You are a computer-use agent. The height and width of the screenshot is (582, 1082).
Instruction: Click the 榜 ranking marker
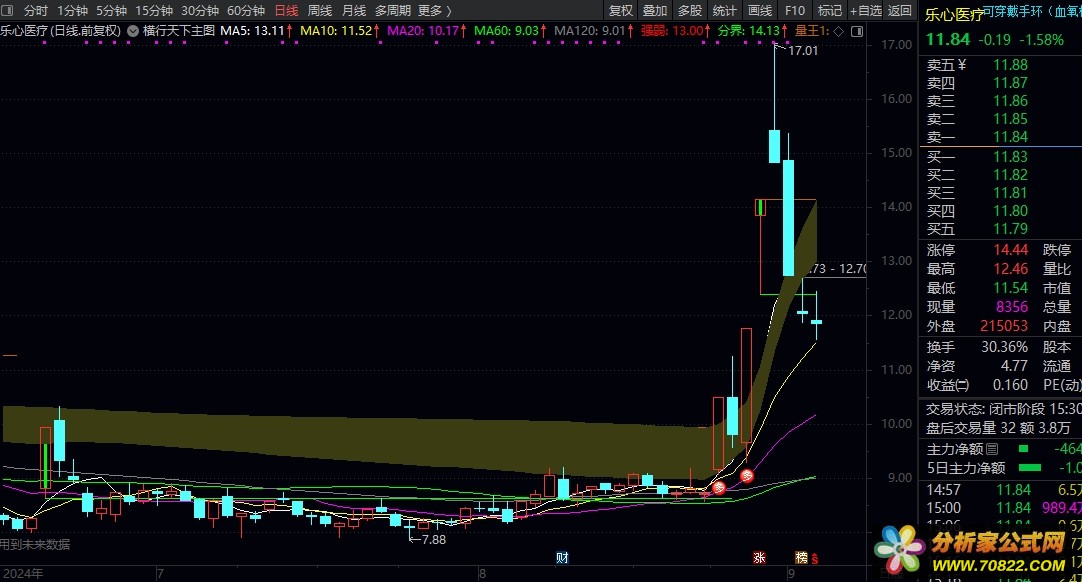point(801,558)
